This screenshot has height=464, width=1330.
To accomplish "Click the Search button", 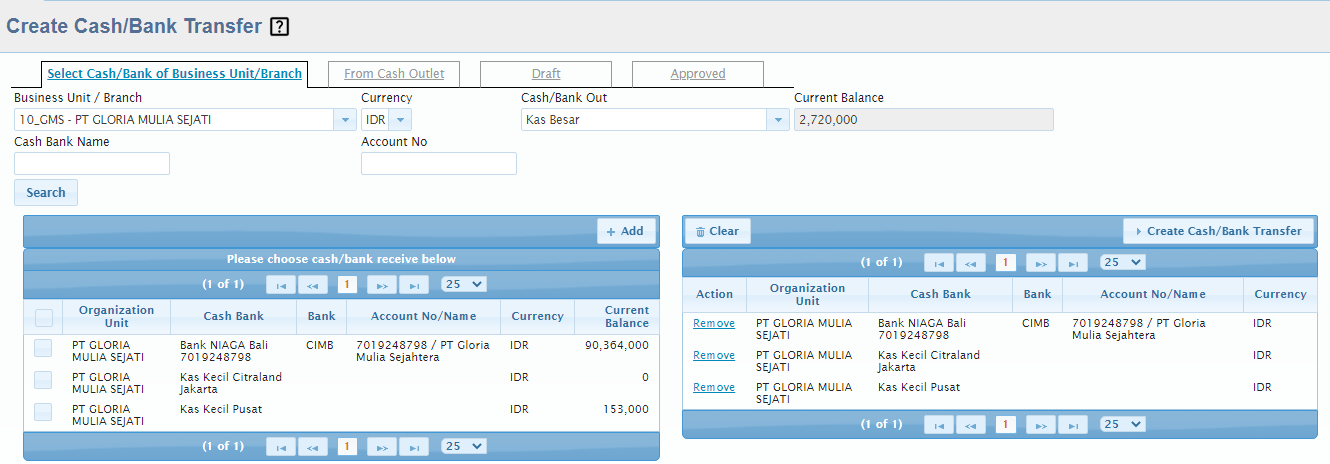I will [46, 193].
